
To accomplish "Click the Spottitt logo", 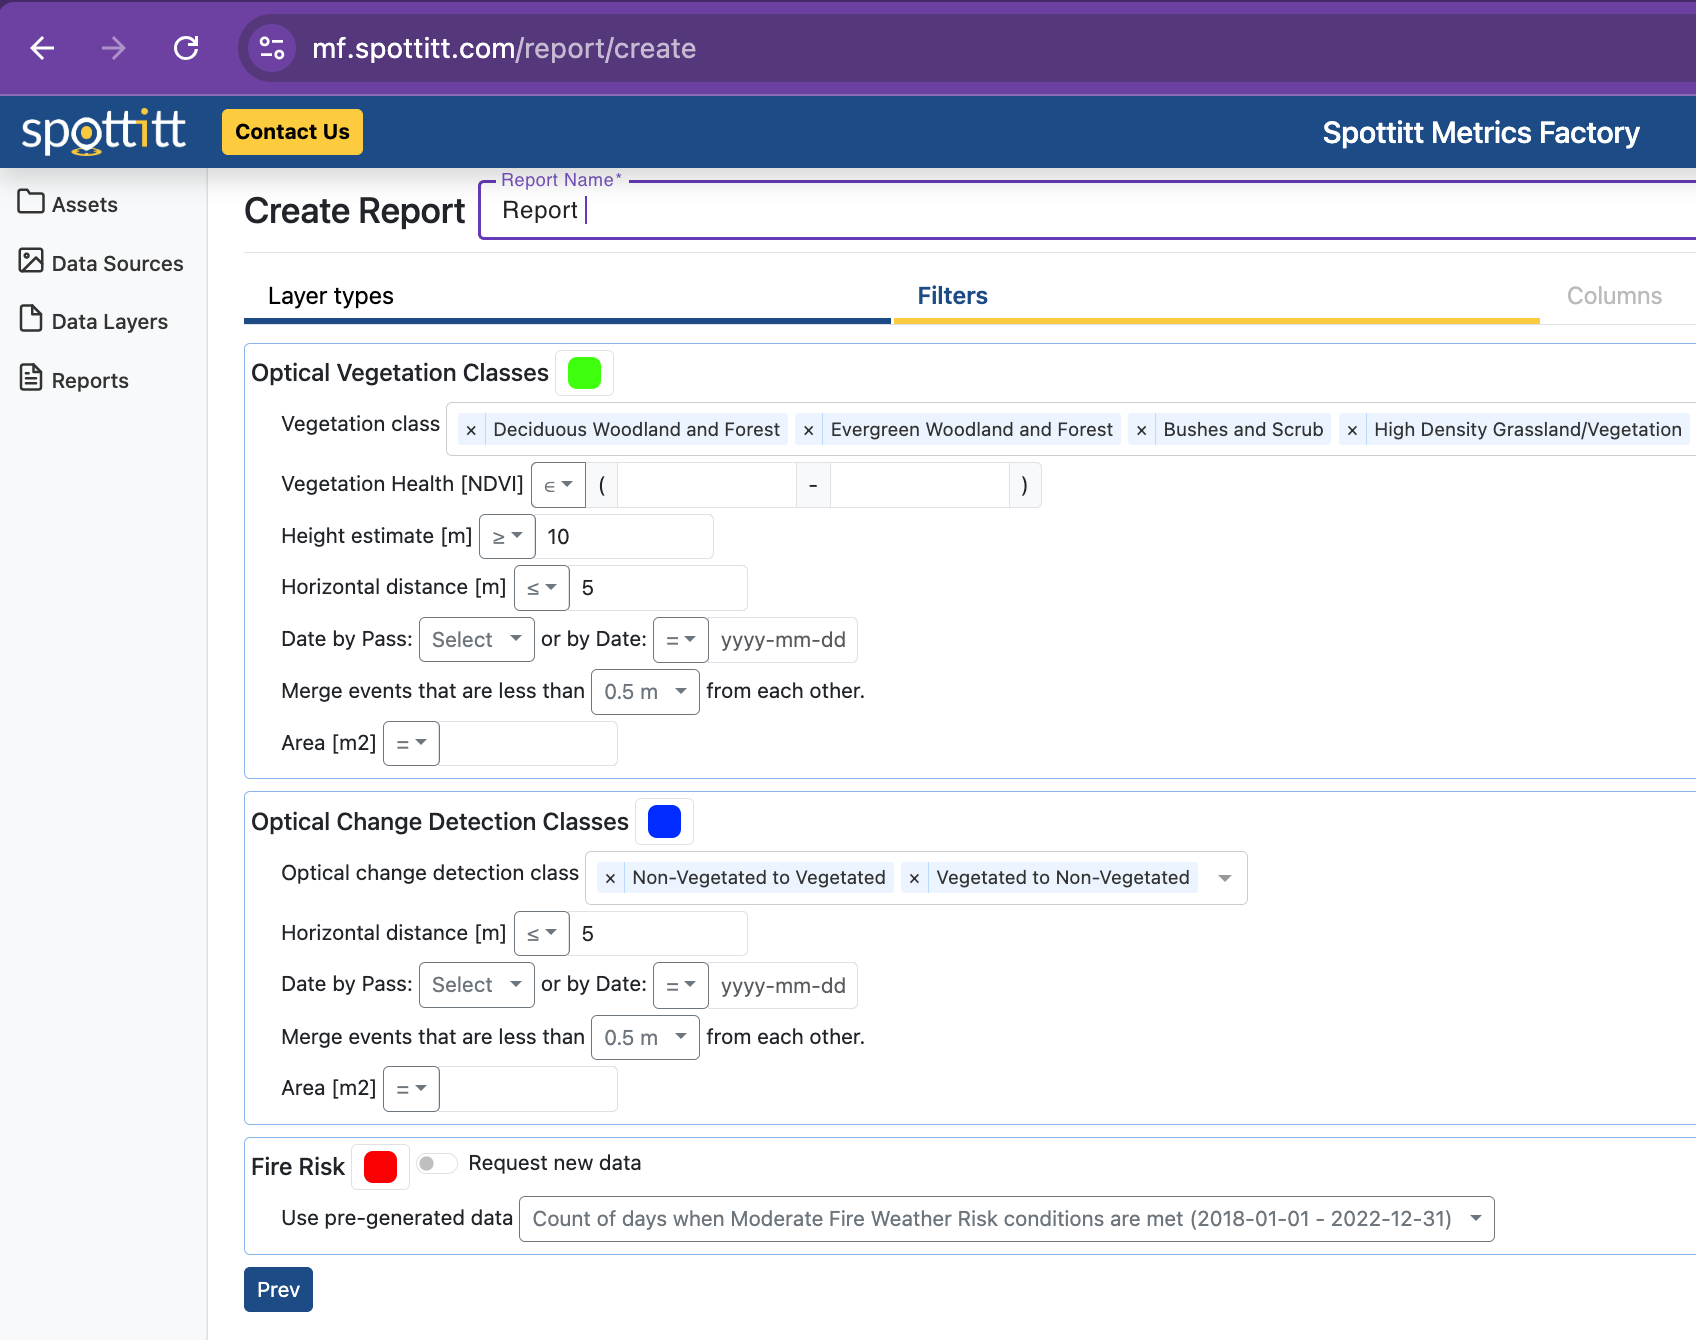I will click(x=104, y=132).
